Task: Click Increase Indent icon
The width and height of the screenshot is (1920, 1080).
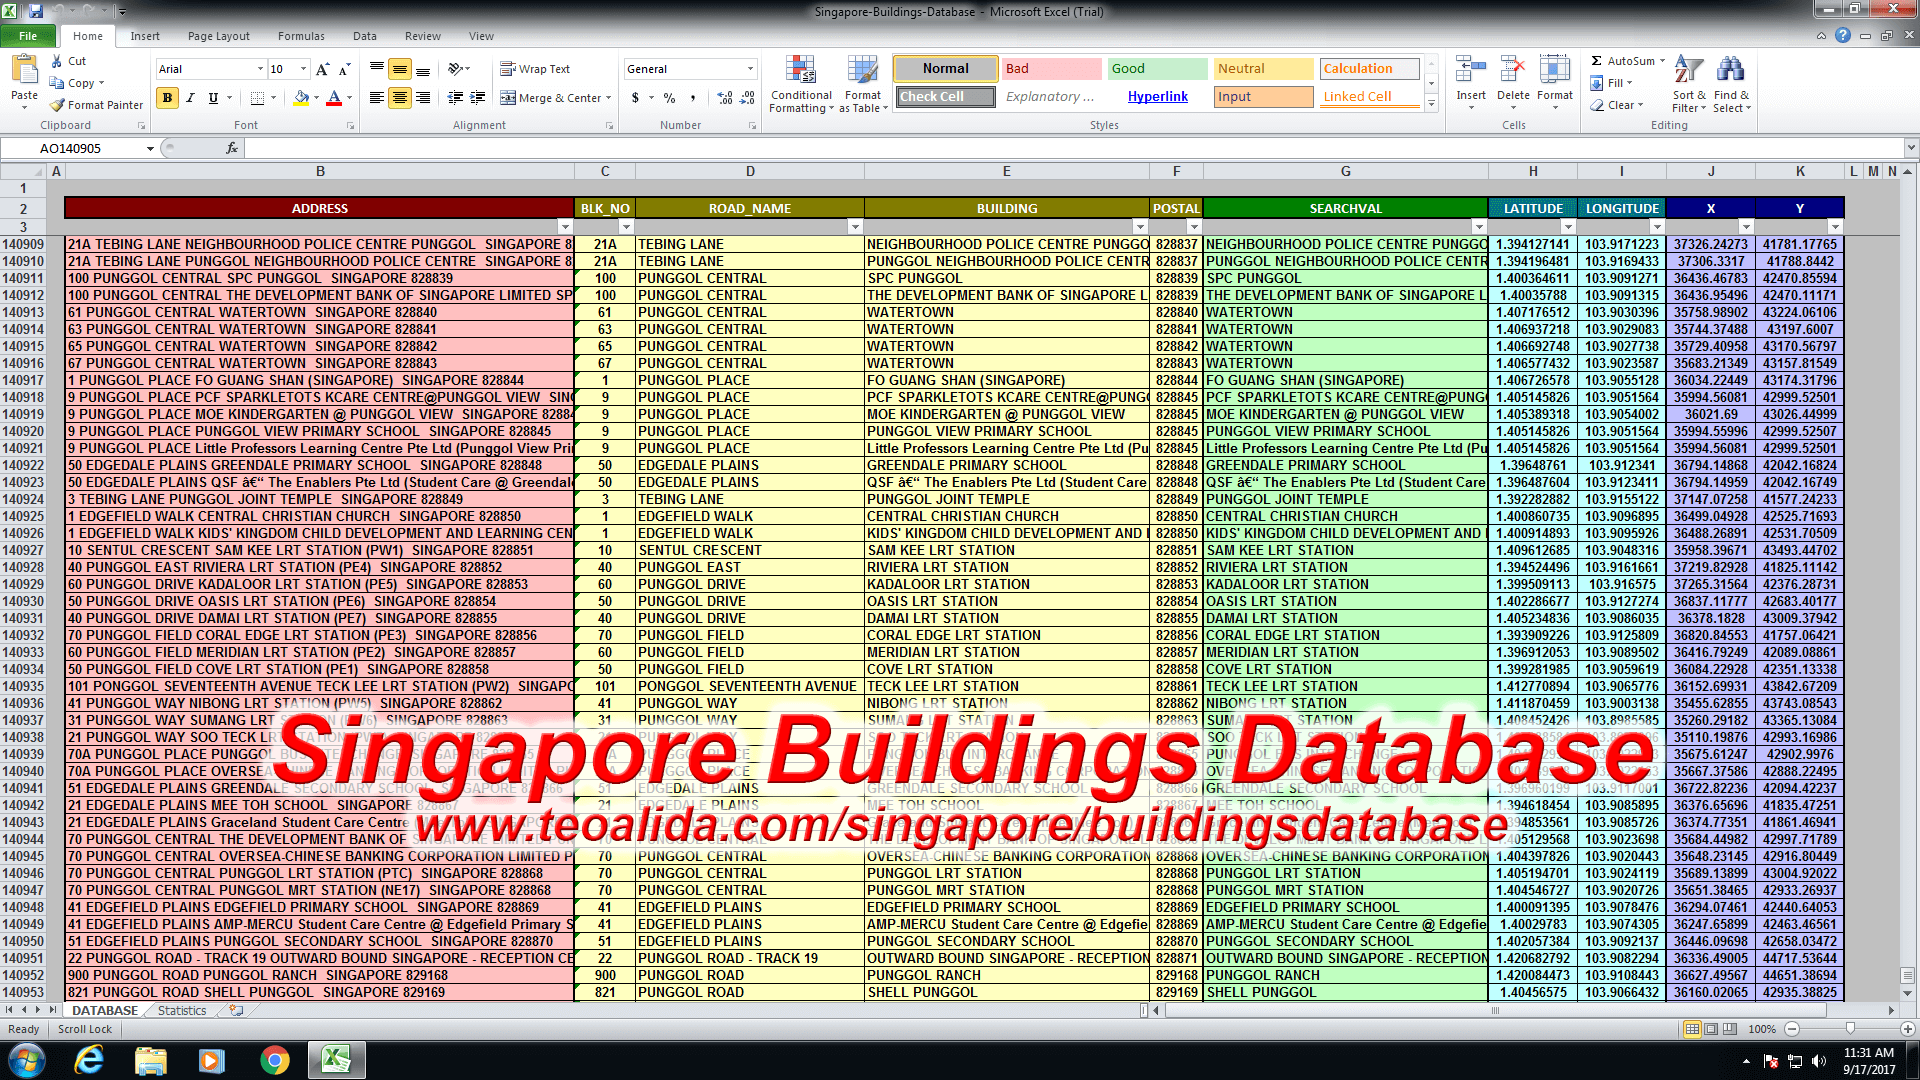Action: tap(478, 98)
